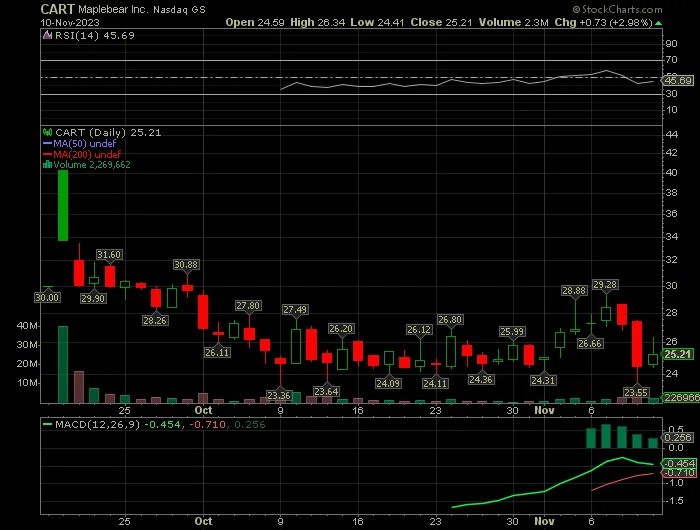This screenshot has height=530, width=700.
Task: Click the blue MA(50) line marker
Action: click(47, 144)
